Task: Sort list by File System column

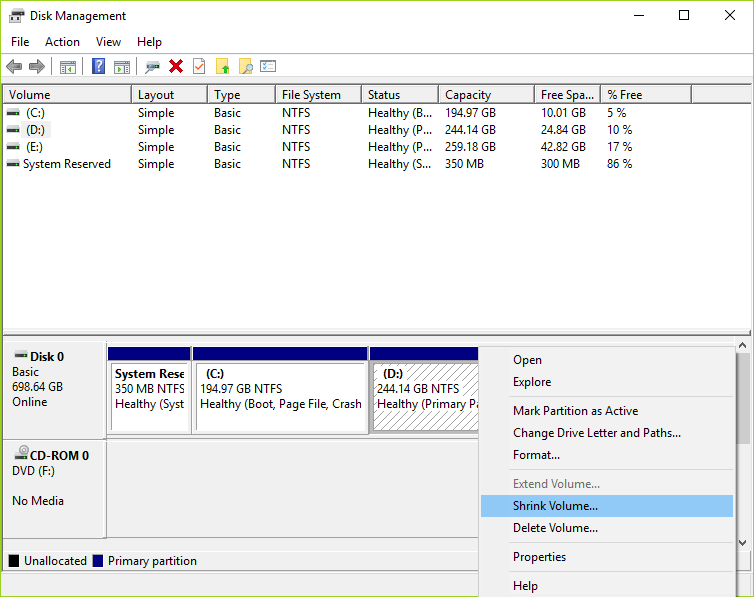Action: (x=311, y=95)
